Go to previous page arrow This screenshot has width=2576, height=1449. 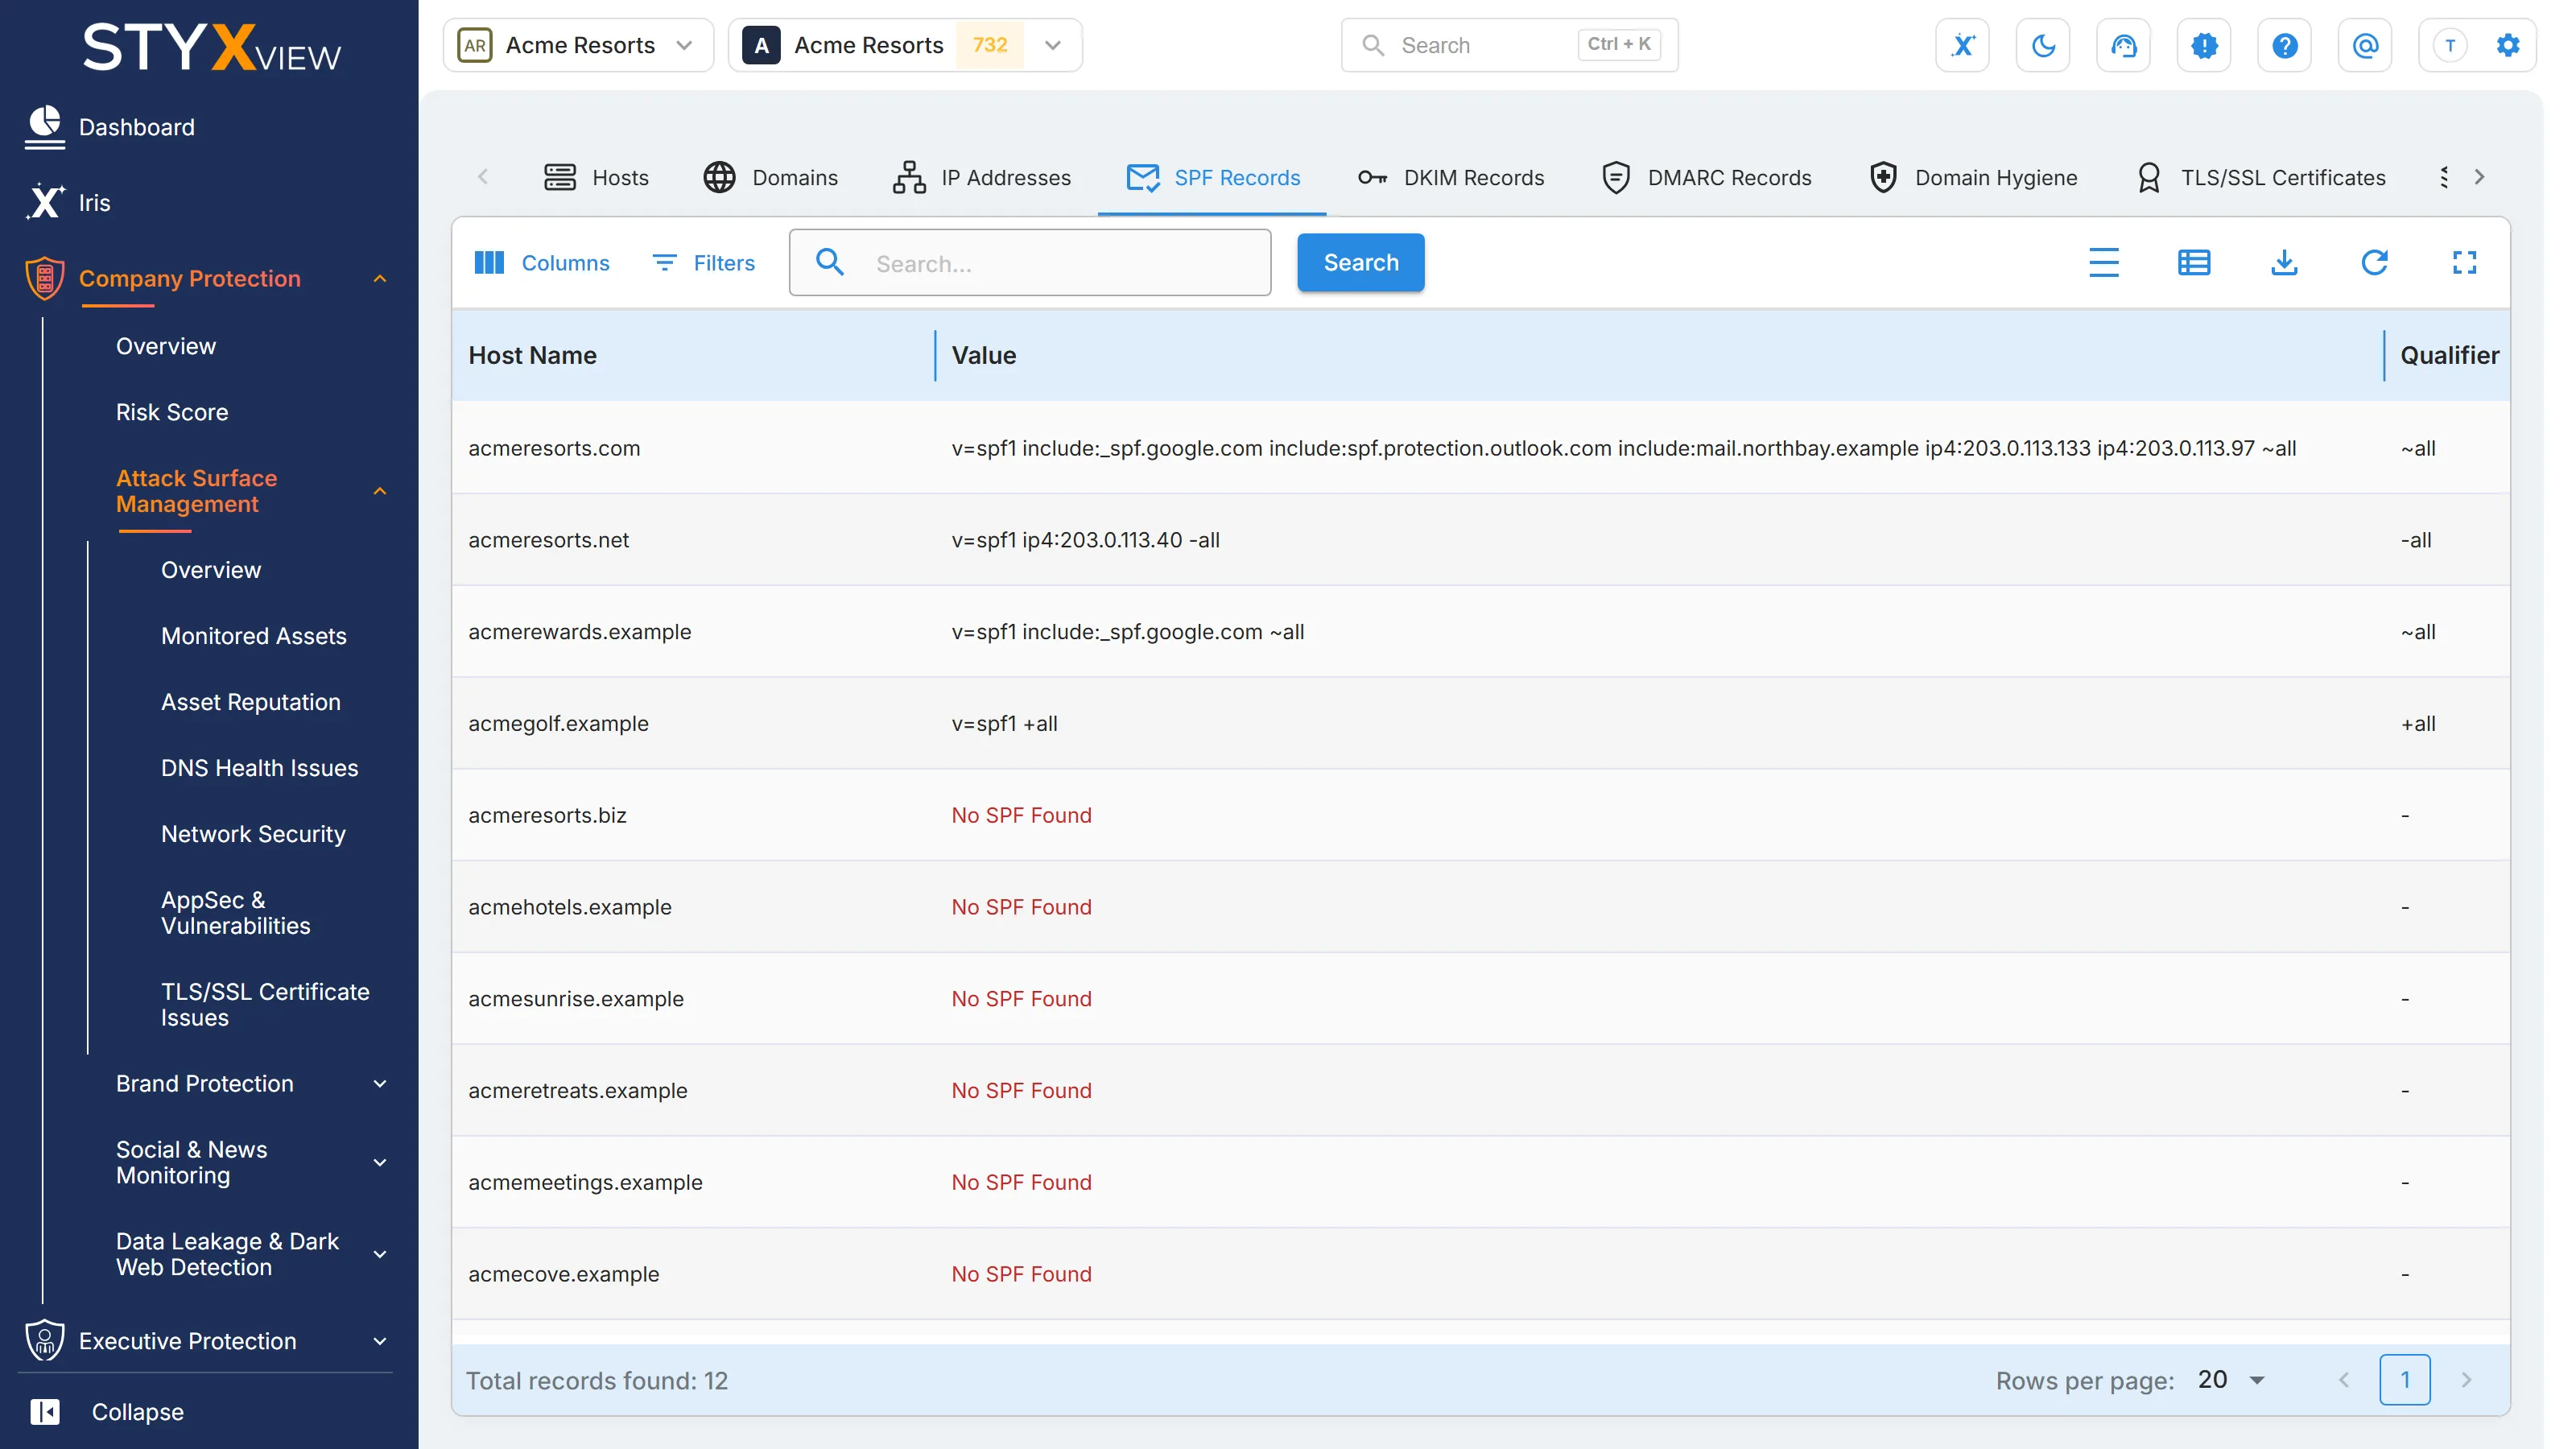click(x=2344, y=1380)
